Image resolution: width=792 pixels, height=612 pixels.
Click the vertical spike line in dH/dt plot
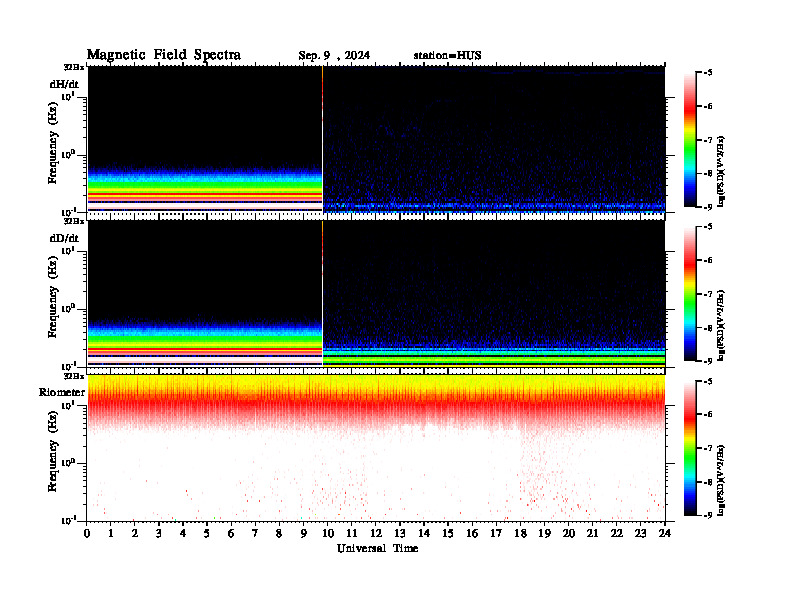tap(322, 139)
